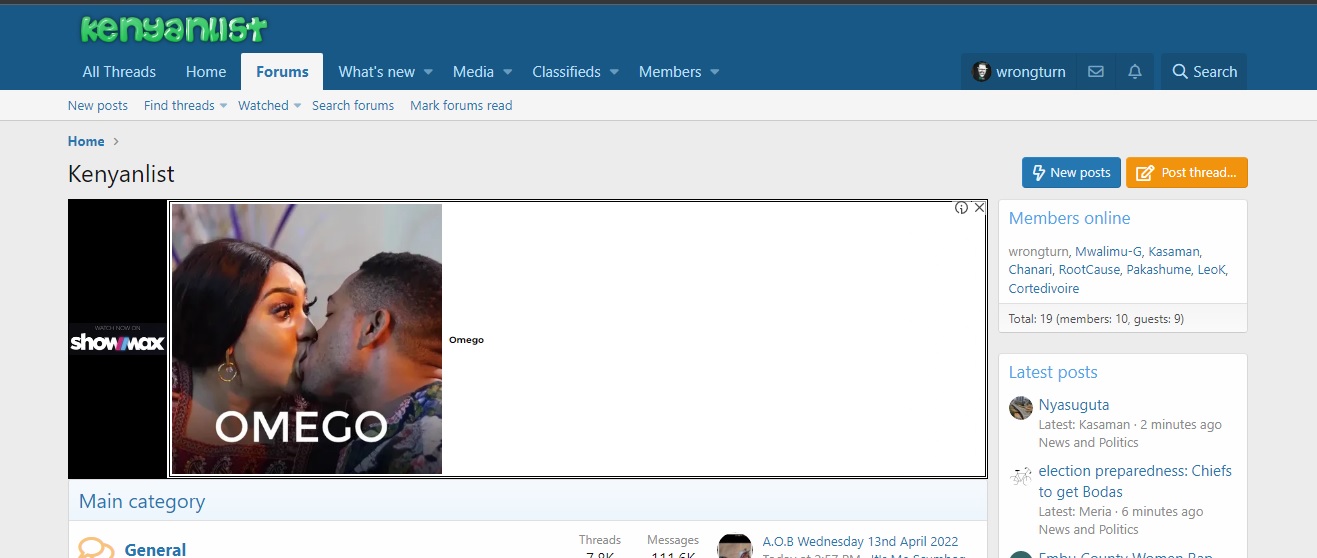The image size is (1317, 558).
Task: Select the Forums tab
Action: pos(282,72)
